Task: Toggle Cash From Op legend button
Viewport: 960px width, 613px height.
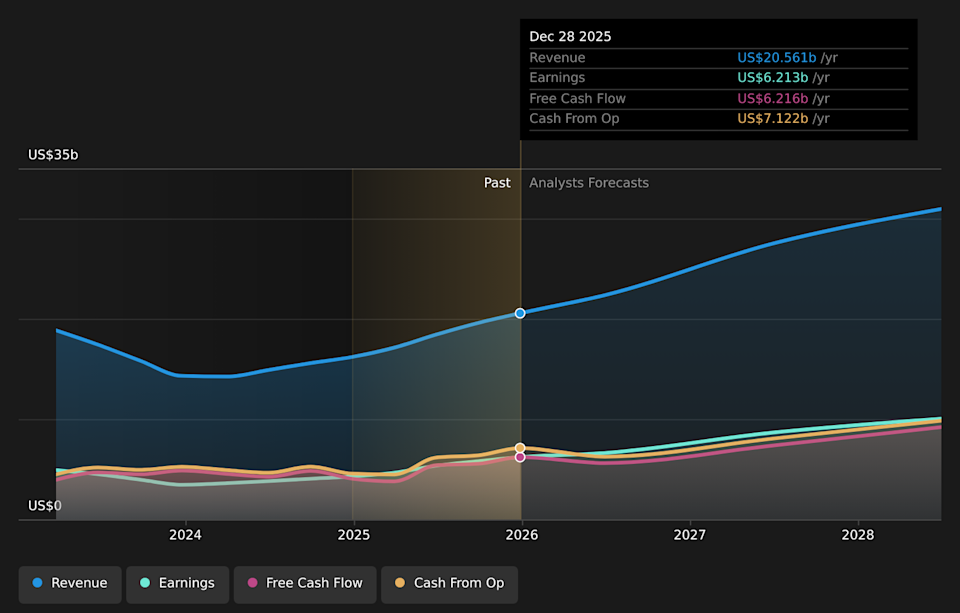Action: pos(449,584)
